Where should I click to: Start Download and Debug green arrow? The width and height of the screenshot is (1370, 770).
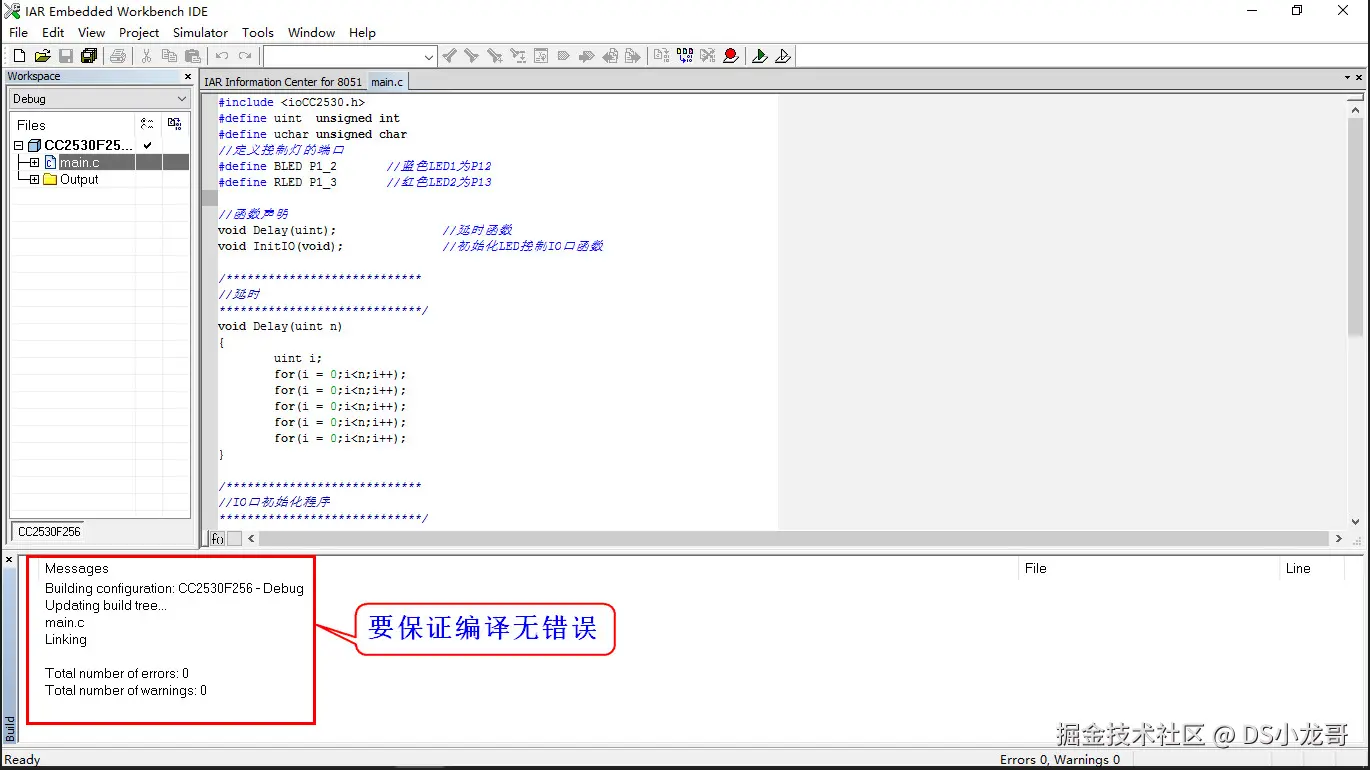click(760, 56)
